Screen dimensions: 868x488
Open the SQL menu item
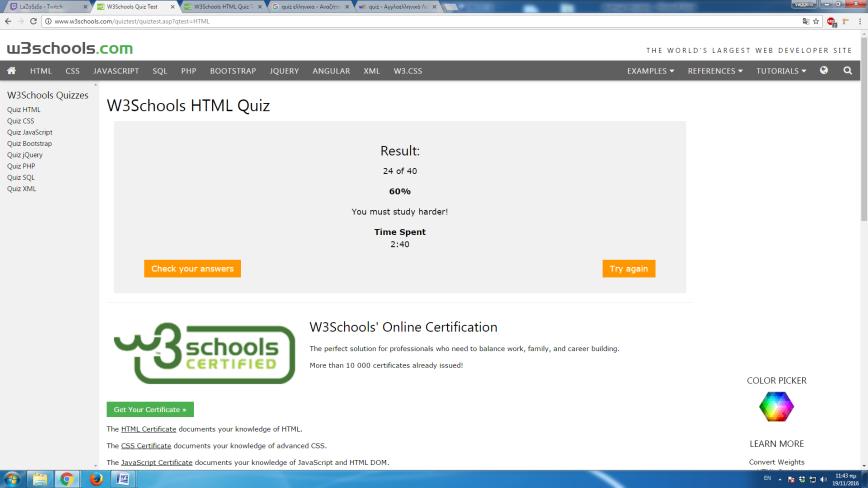tap(160, 71)
